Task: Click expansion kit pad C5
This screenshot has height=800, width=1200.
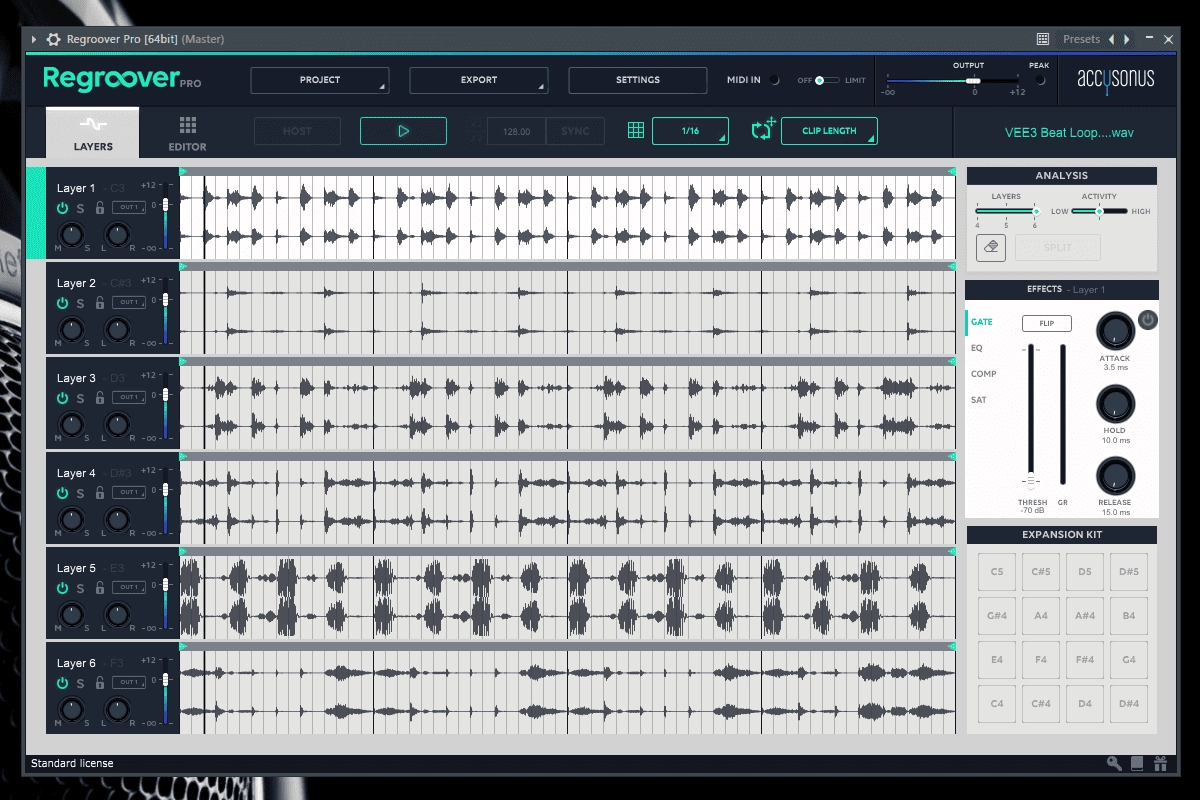Action: pyautogui.click(x=996, y=572)
